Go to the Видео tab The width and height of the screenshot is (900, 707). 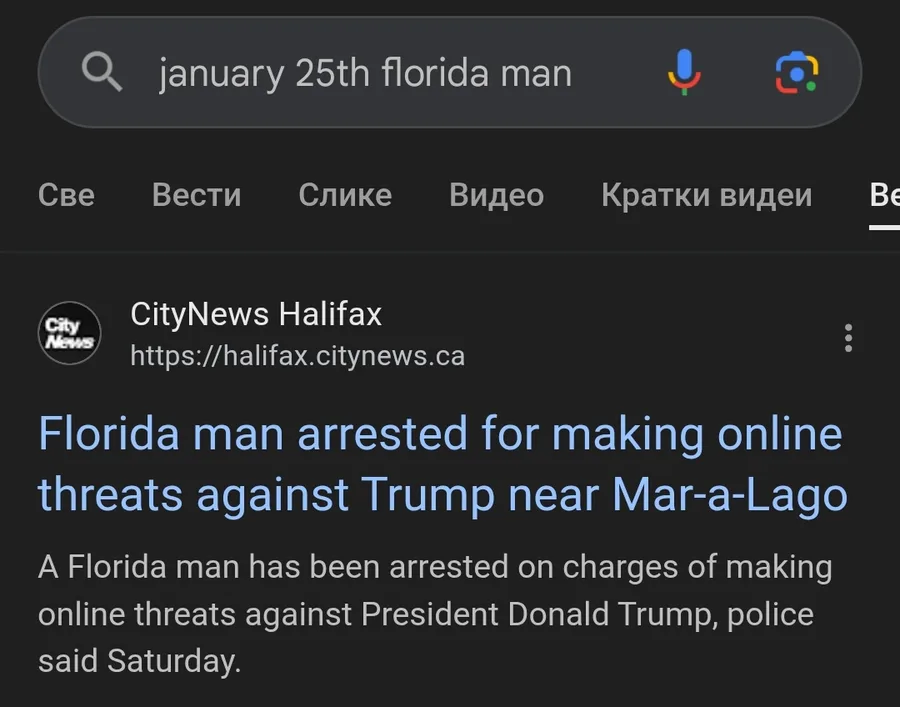click(496, 194)
